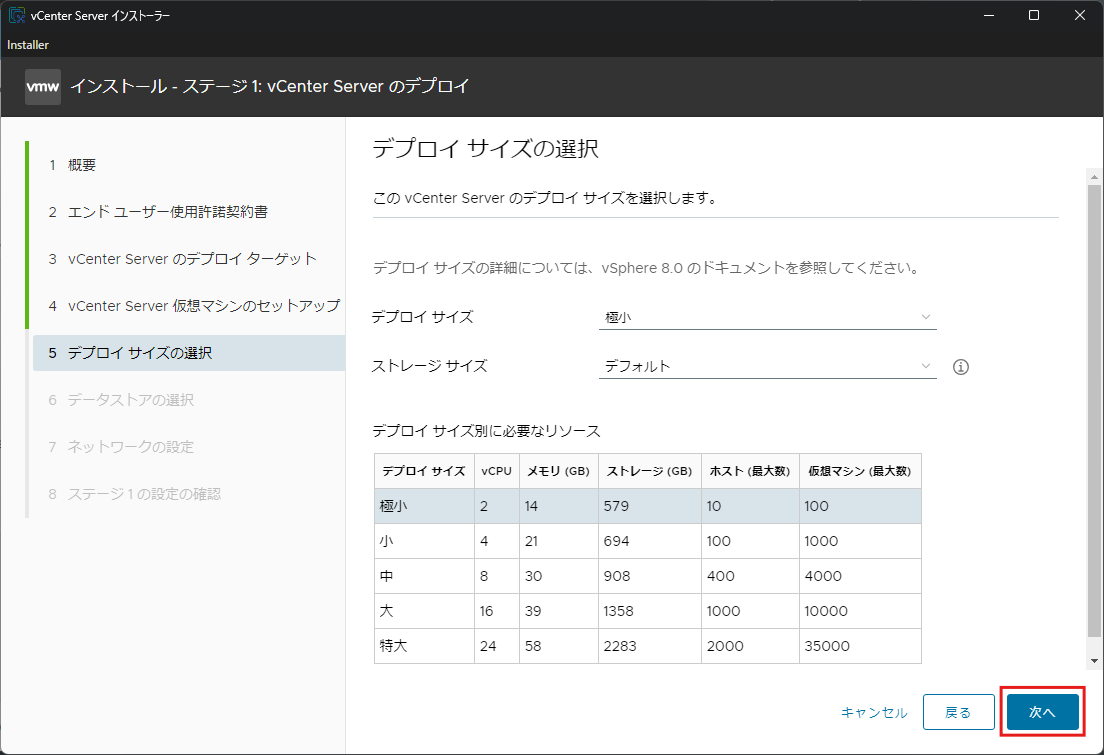The width and height of the screenshot is (1104, 755).
Task: Click storage value 694
Action: (616, 541)
